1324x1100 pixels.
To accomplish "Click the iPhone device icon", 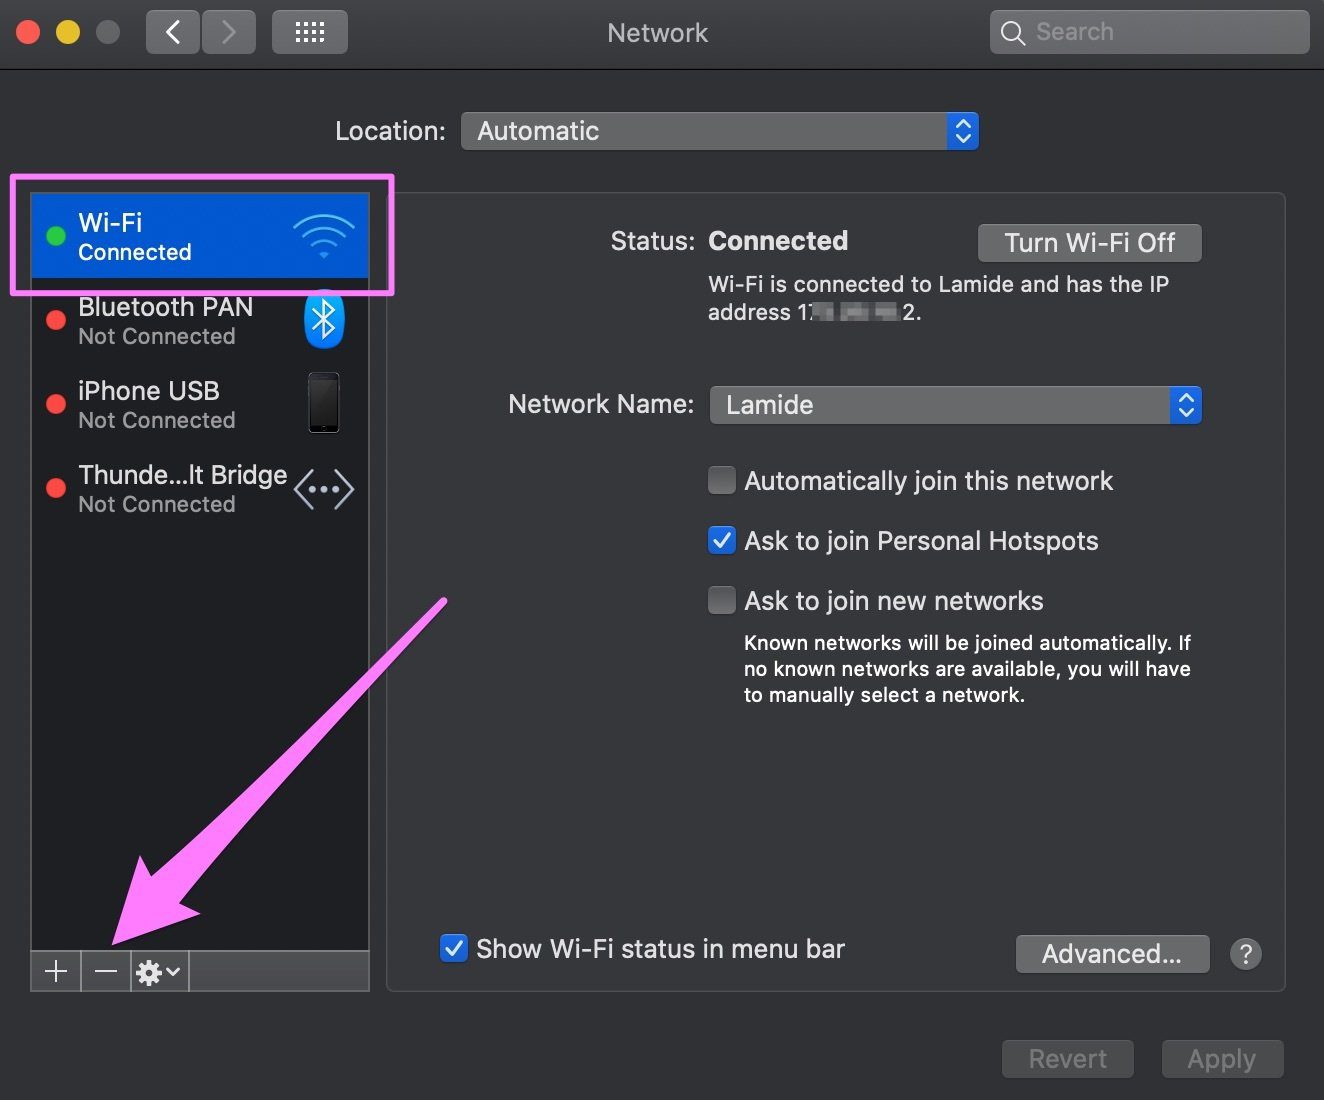I will pyautogui.click(x=324, y=403).
